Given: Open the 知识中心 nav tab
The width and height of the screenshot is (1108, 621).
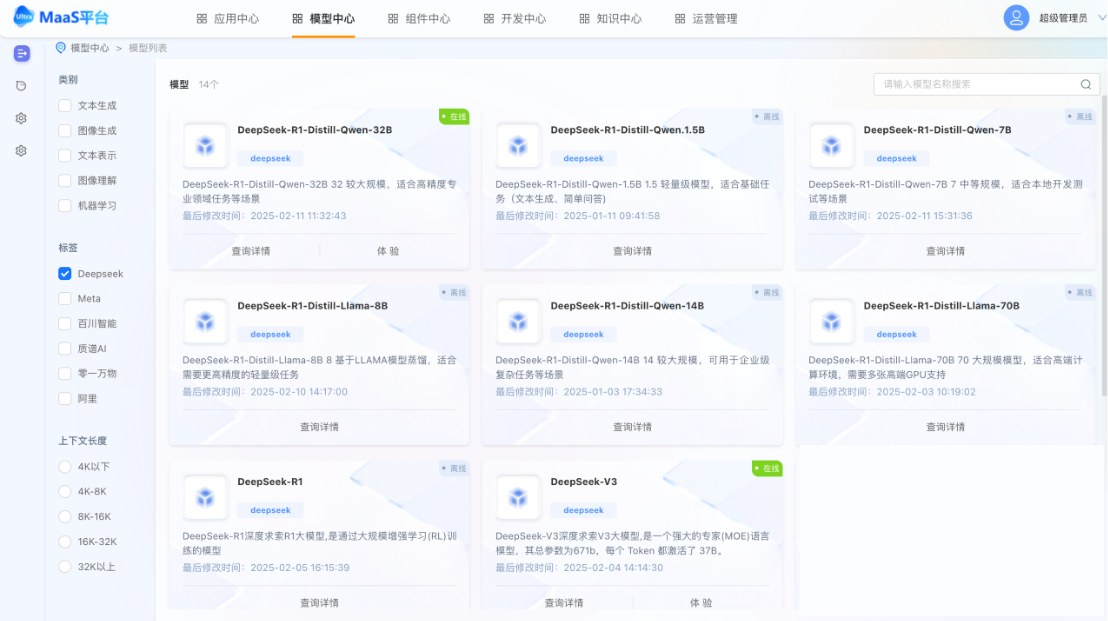Looking at the screenshot, I should (611, 19).
